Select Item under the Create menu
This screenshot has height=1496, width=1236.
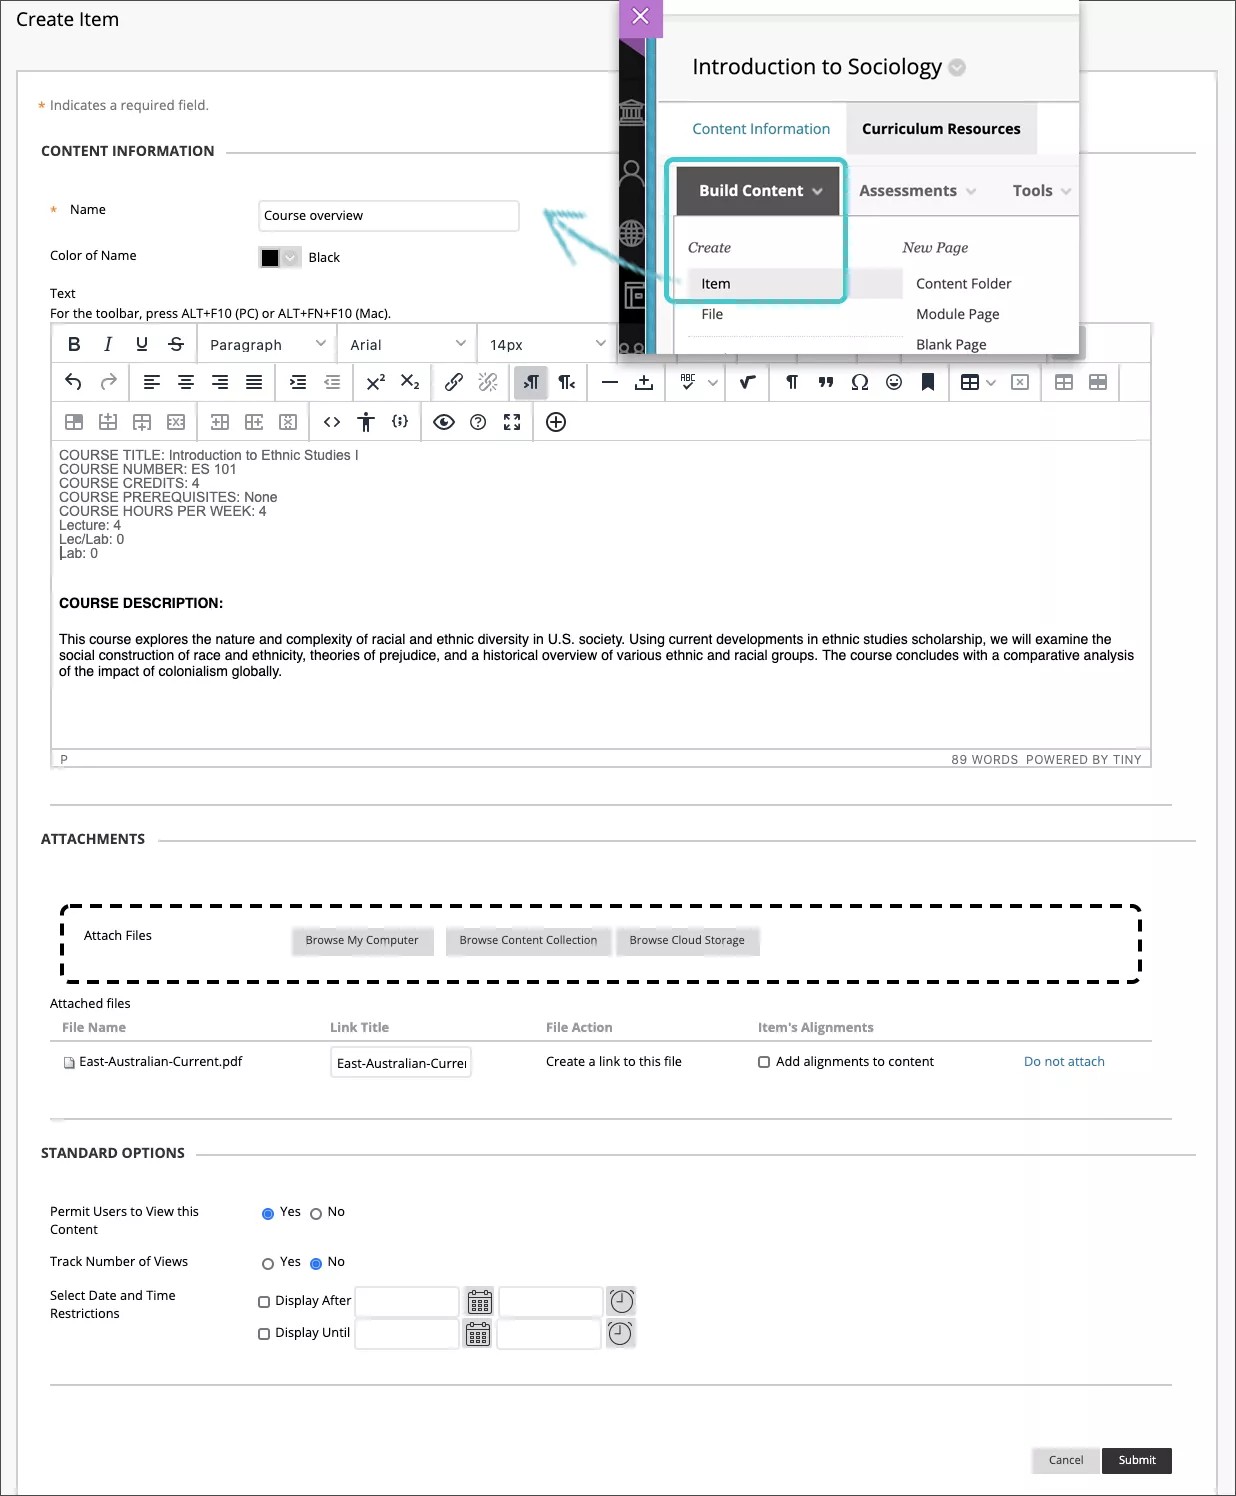pyautogui.click(x=714, y=283)
